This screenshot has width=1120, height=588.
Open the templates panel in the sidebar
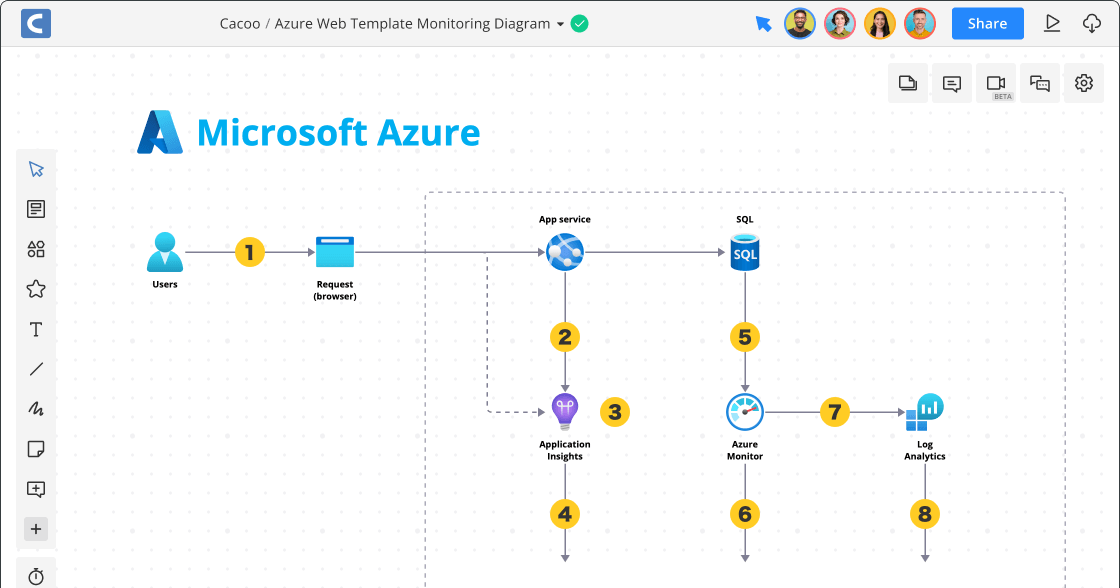pos(36,209)
